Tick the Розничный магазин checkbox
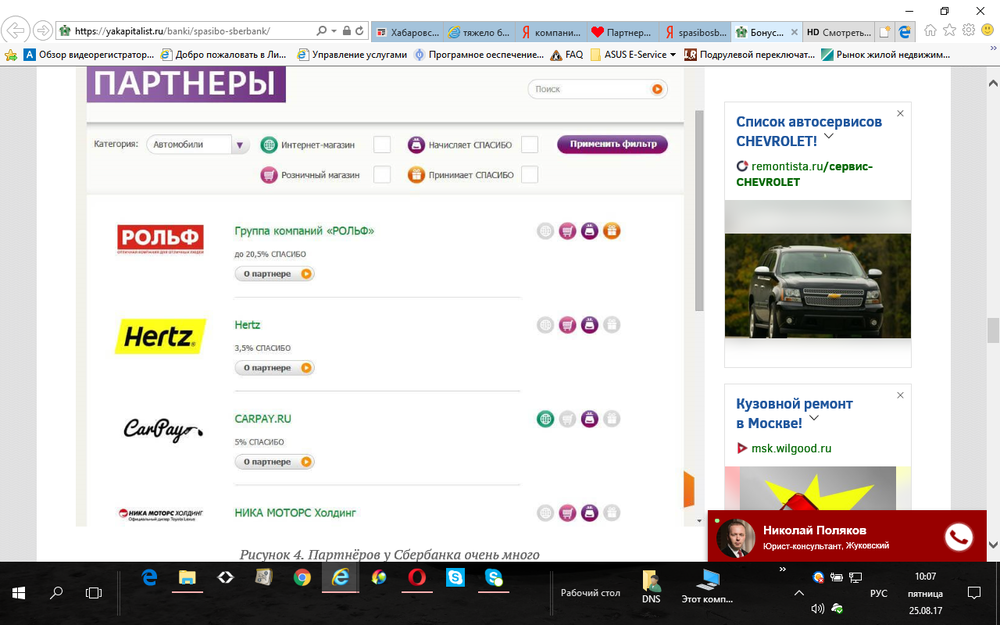The width and height of the screenshot is (1000, 625). point(382,175)
